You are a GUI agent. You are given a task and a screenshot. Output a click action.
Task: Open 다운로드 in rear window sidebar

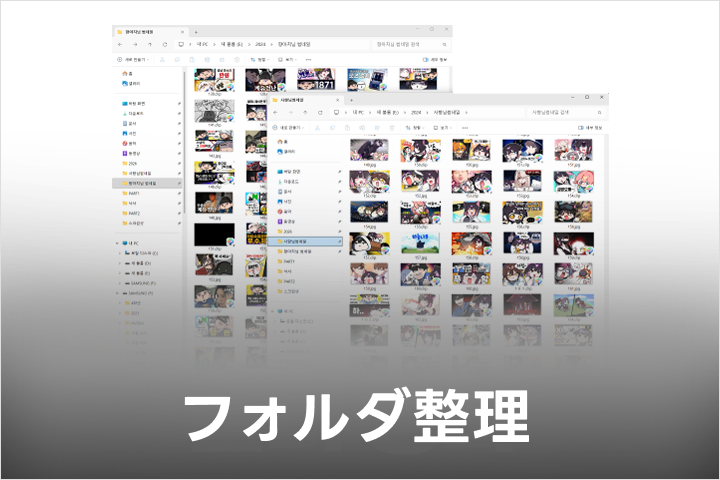coord(134,113)
